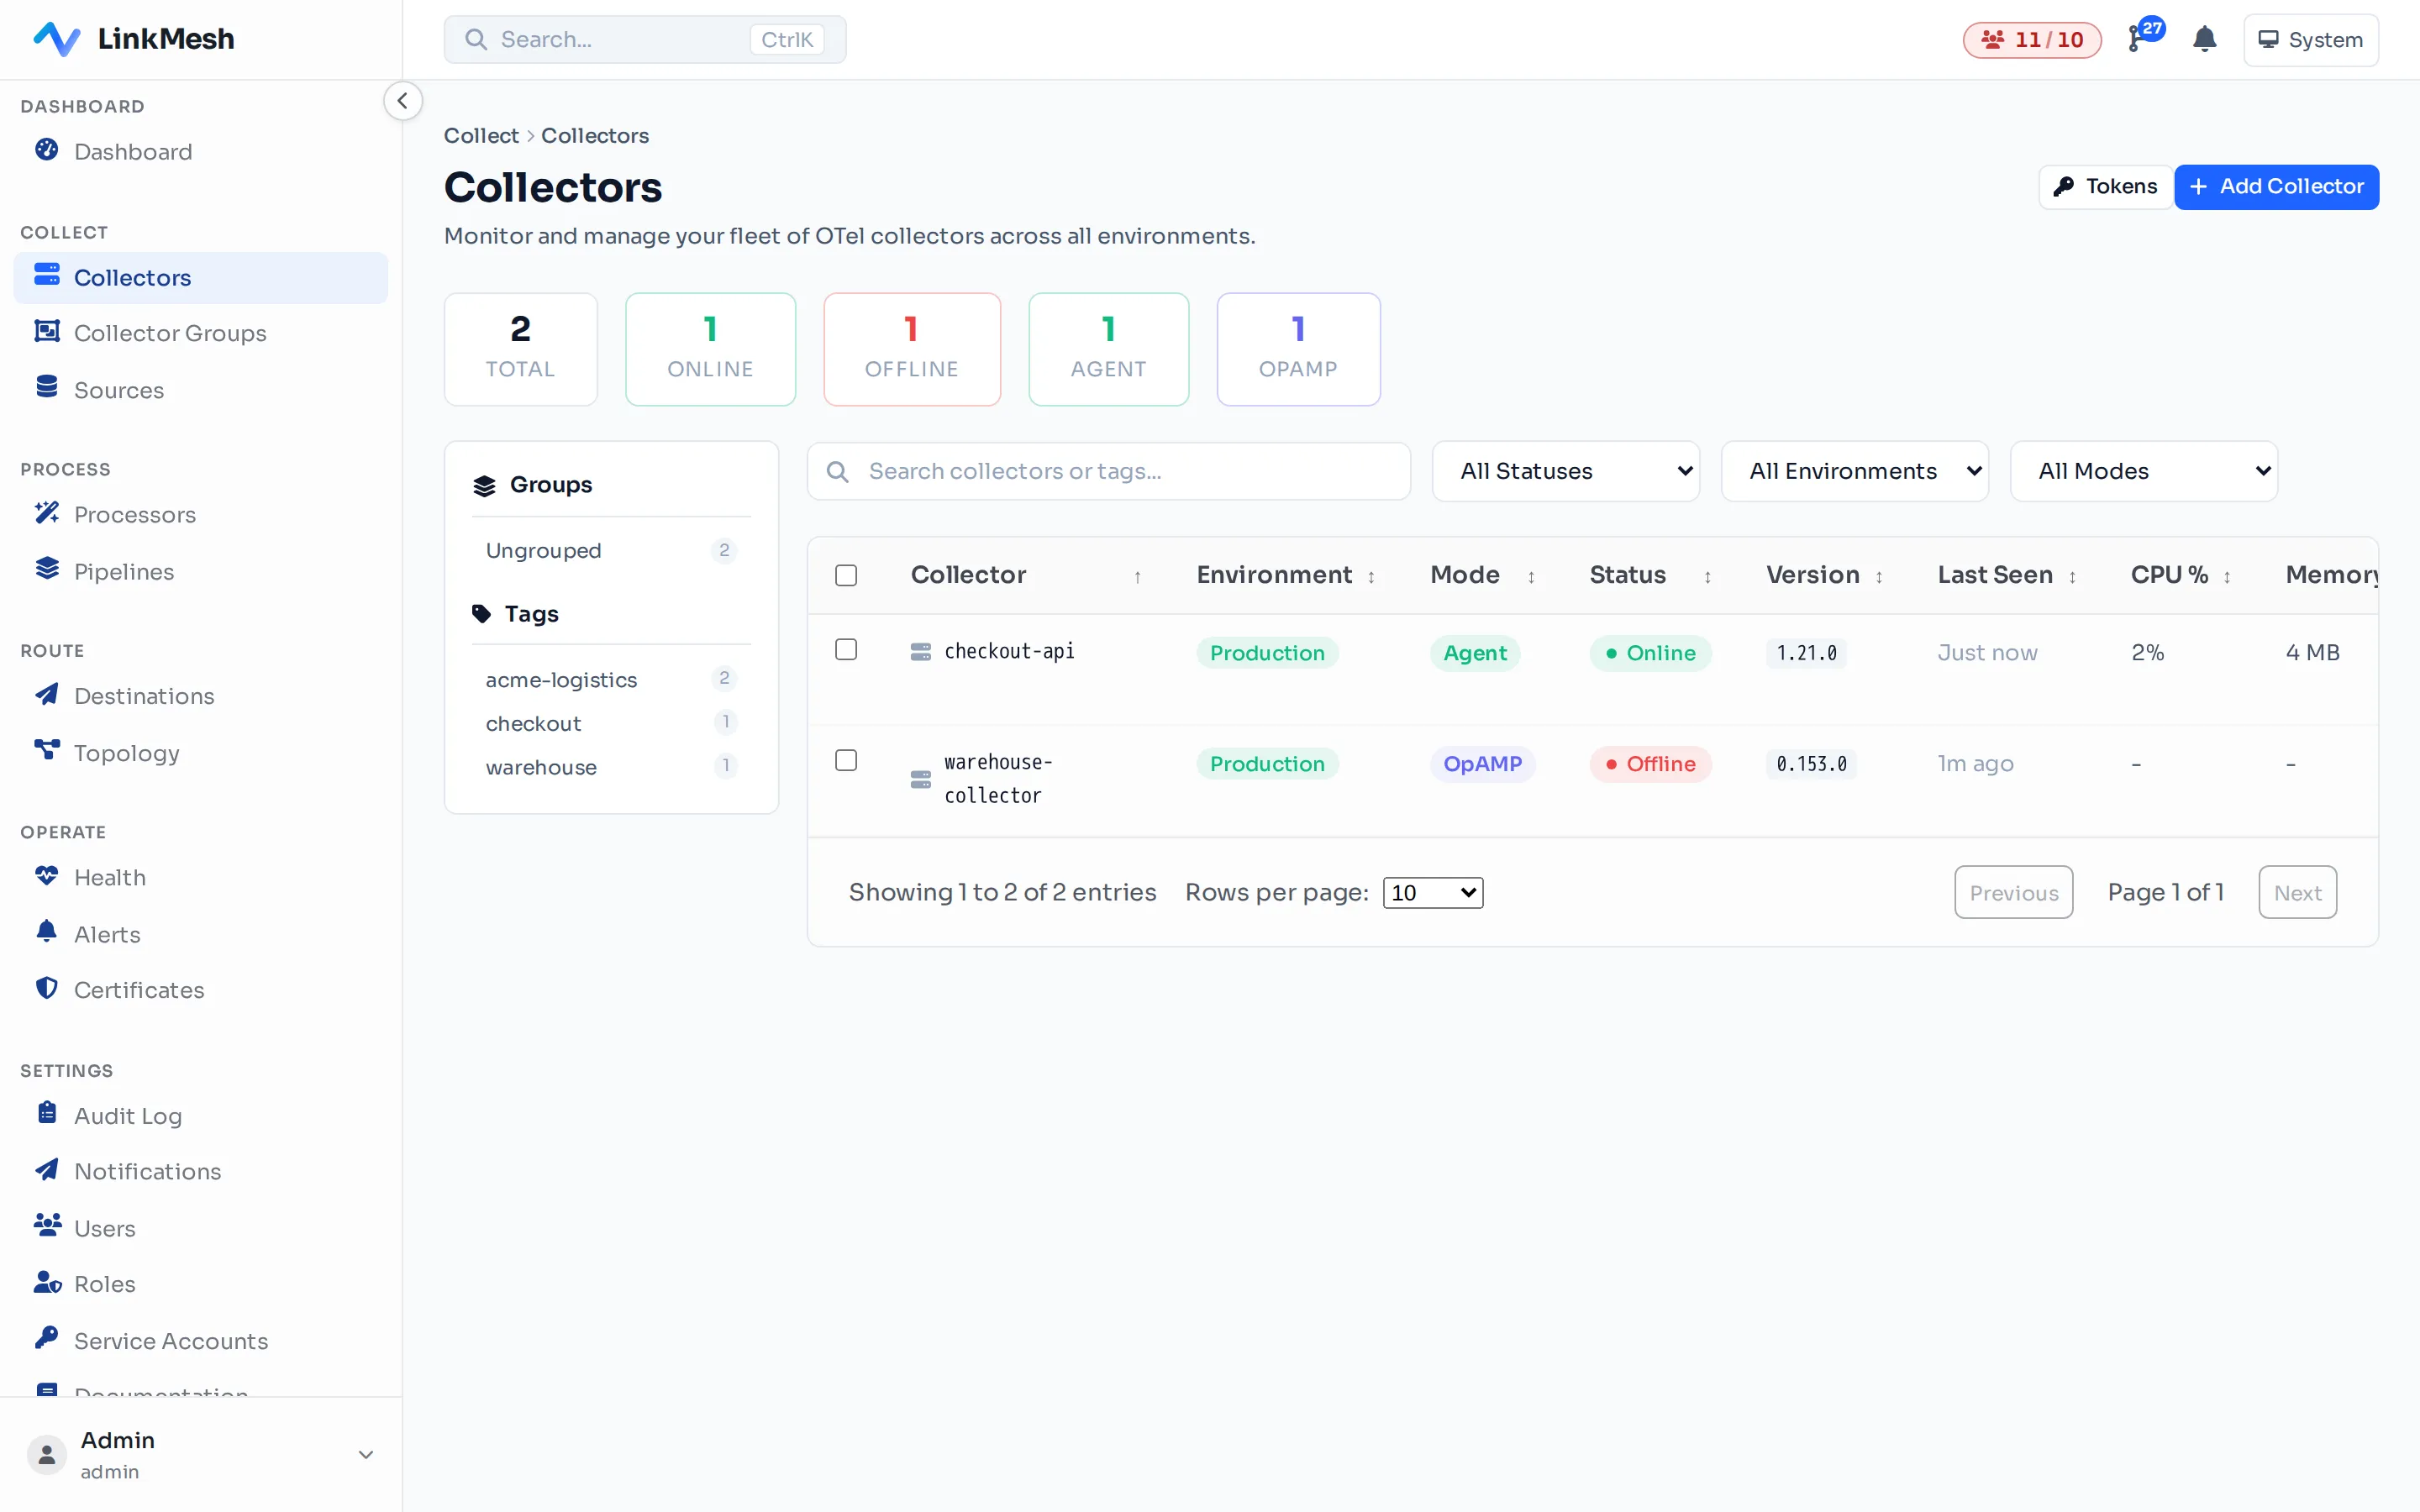Click the Collector Groups icon
2420x1512 pixels.
tap(46, 332)
